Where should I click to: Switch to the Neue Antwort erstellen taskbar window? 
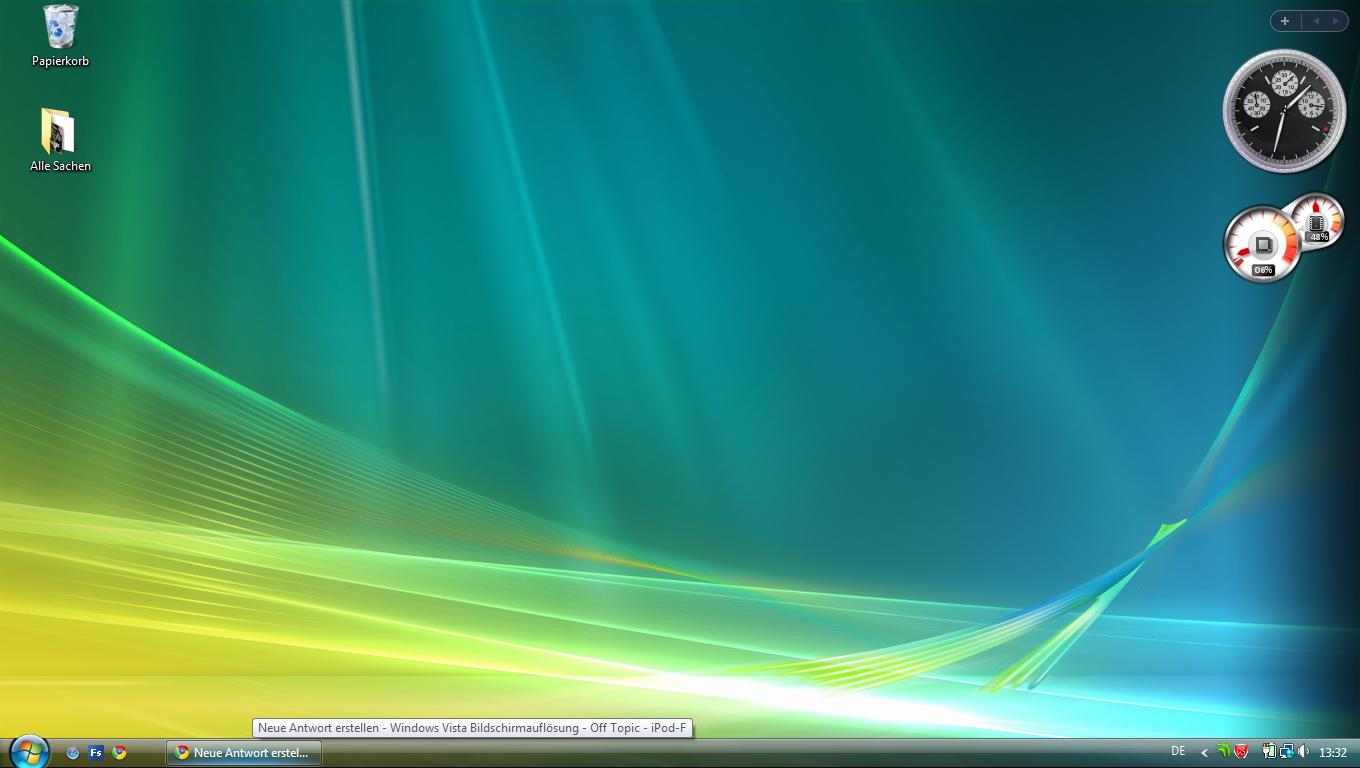pos(244,753)
